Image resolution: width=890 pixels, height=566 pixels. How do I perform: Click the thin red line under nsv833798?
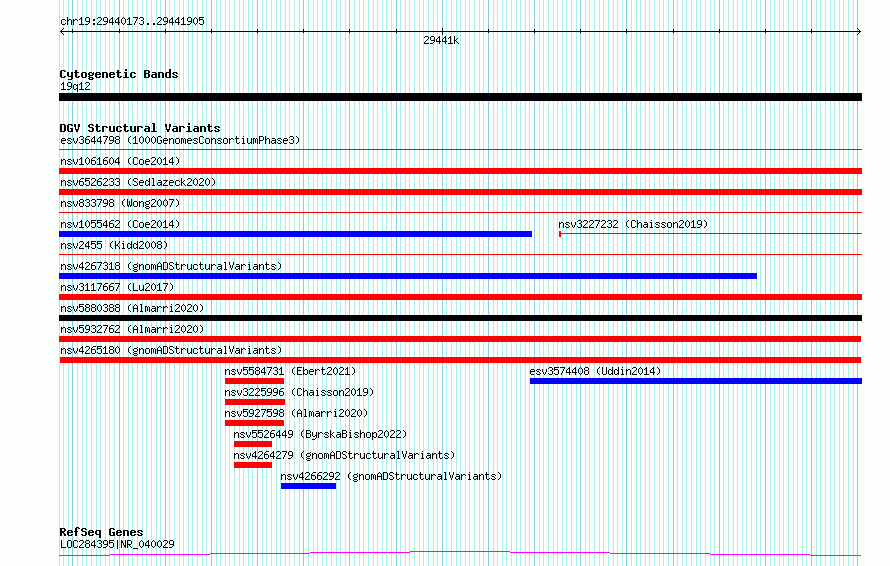[460, 213]
